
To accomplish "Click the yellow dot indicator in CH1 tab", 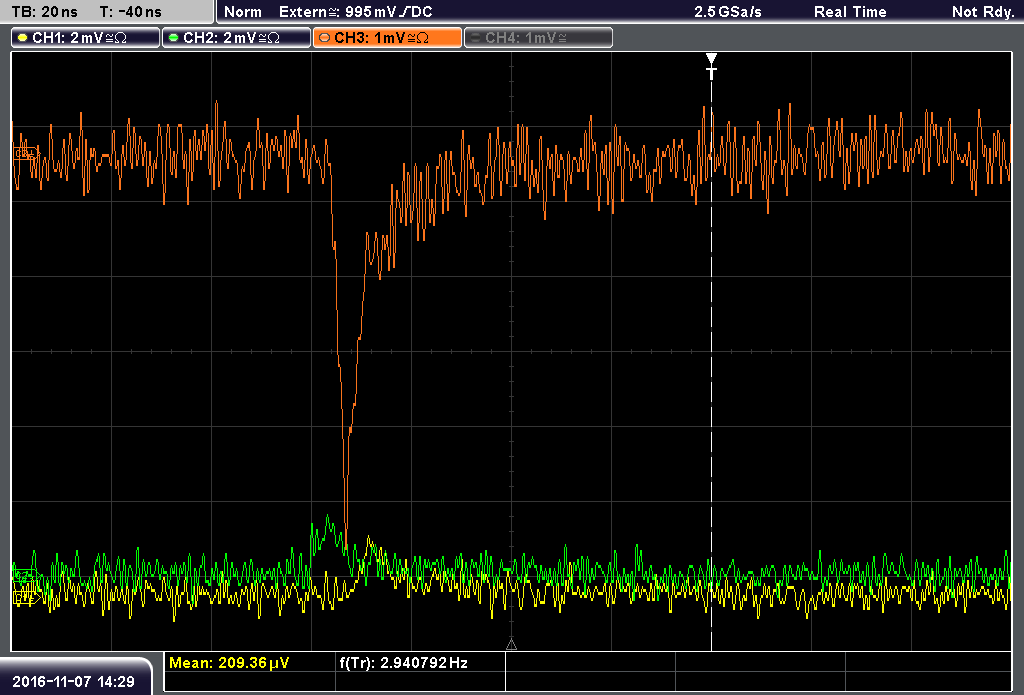I will [x=23, y=38].
